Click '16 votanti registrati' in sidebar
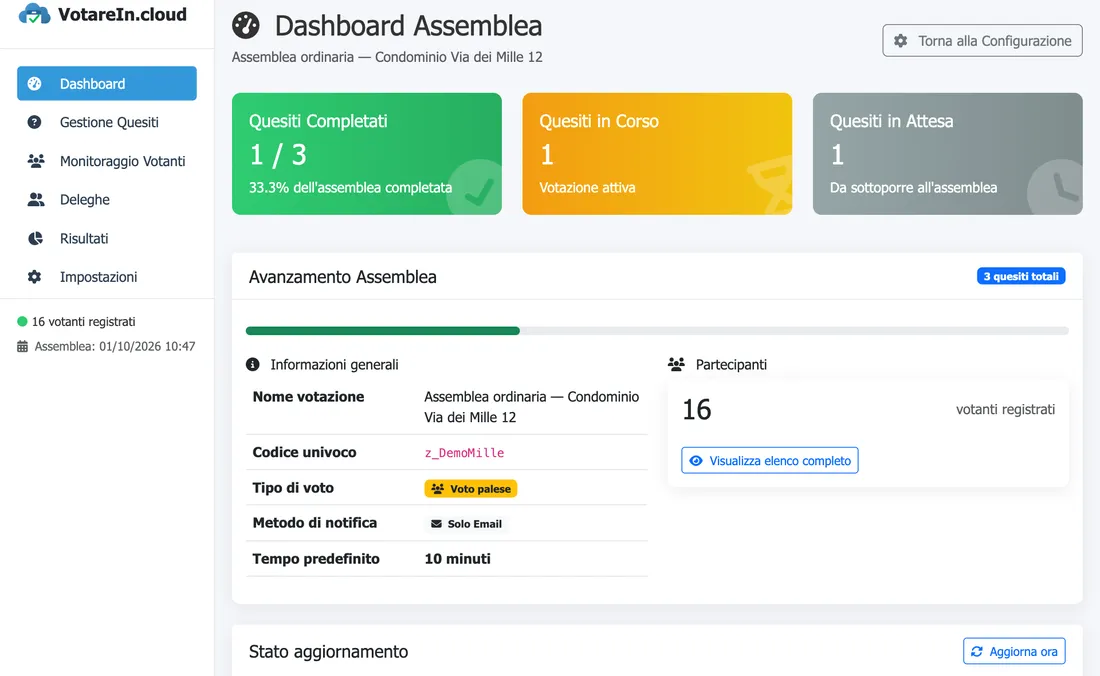This screenshot has width=1100, height=676. pos(83,321)
